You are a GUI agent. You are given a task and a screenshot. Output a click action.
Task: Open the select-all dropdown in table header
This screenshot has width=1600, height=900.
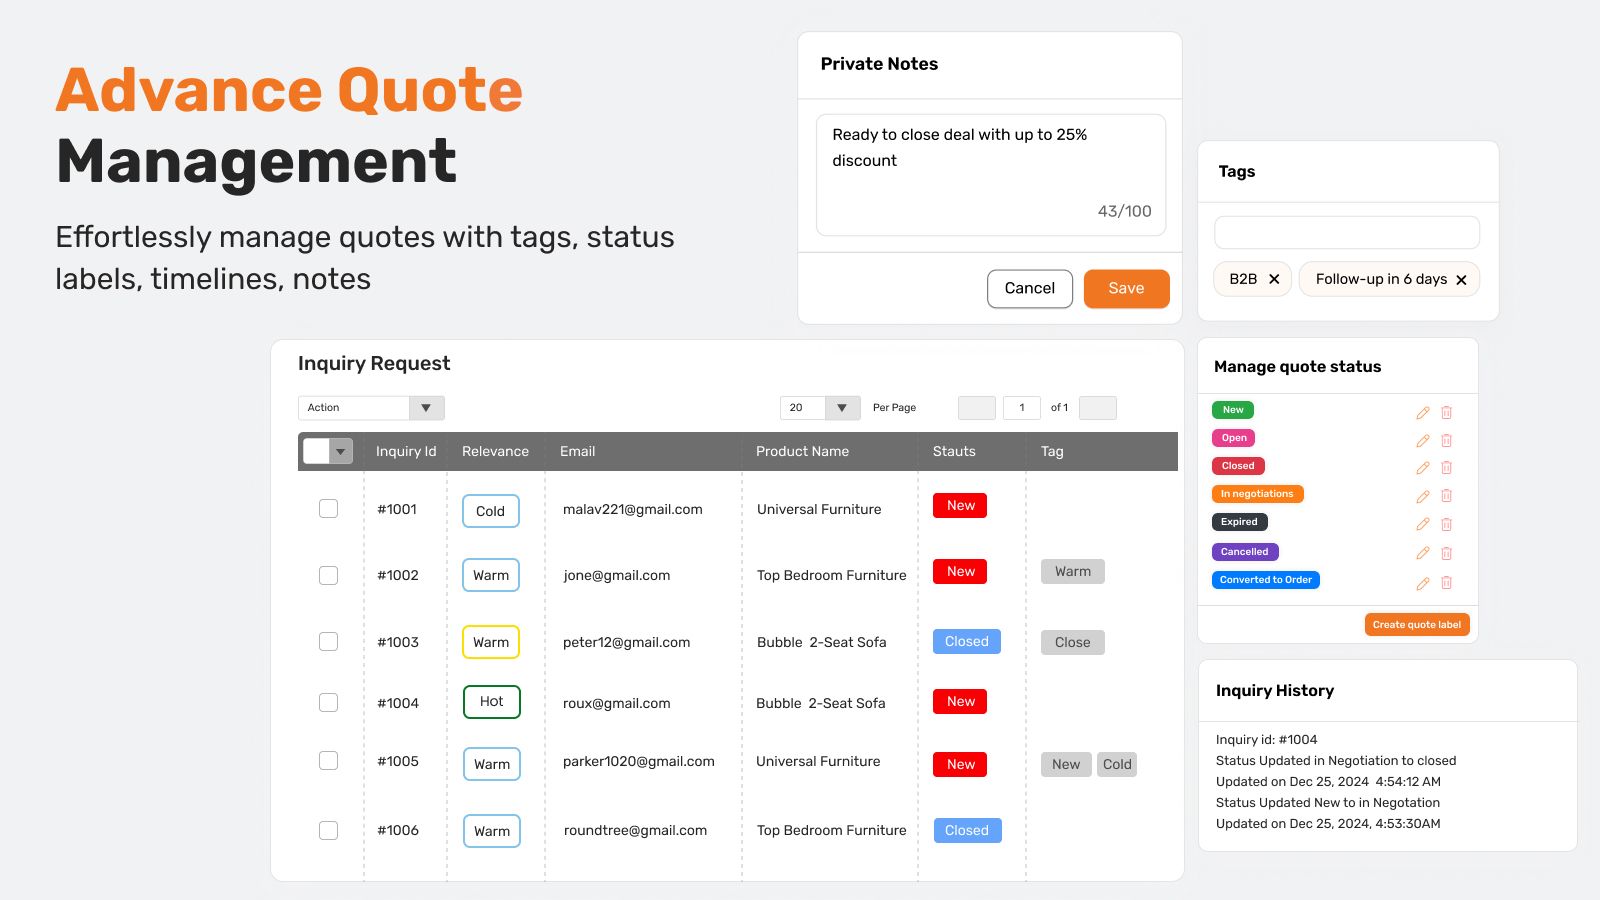(x=341, y=452)
